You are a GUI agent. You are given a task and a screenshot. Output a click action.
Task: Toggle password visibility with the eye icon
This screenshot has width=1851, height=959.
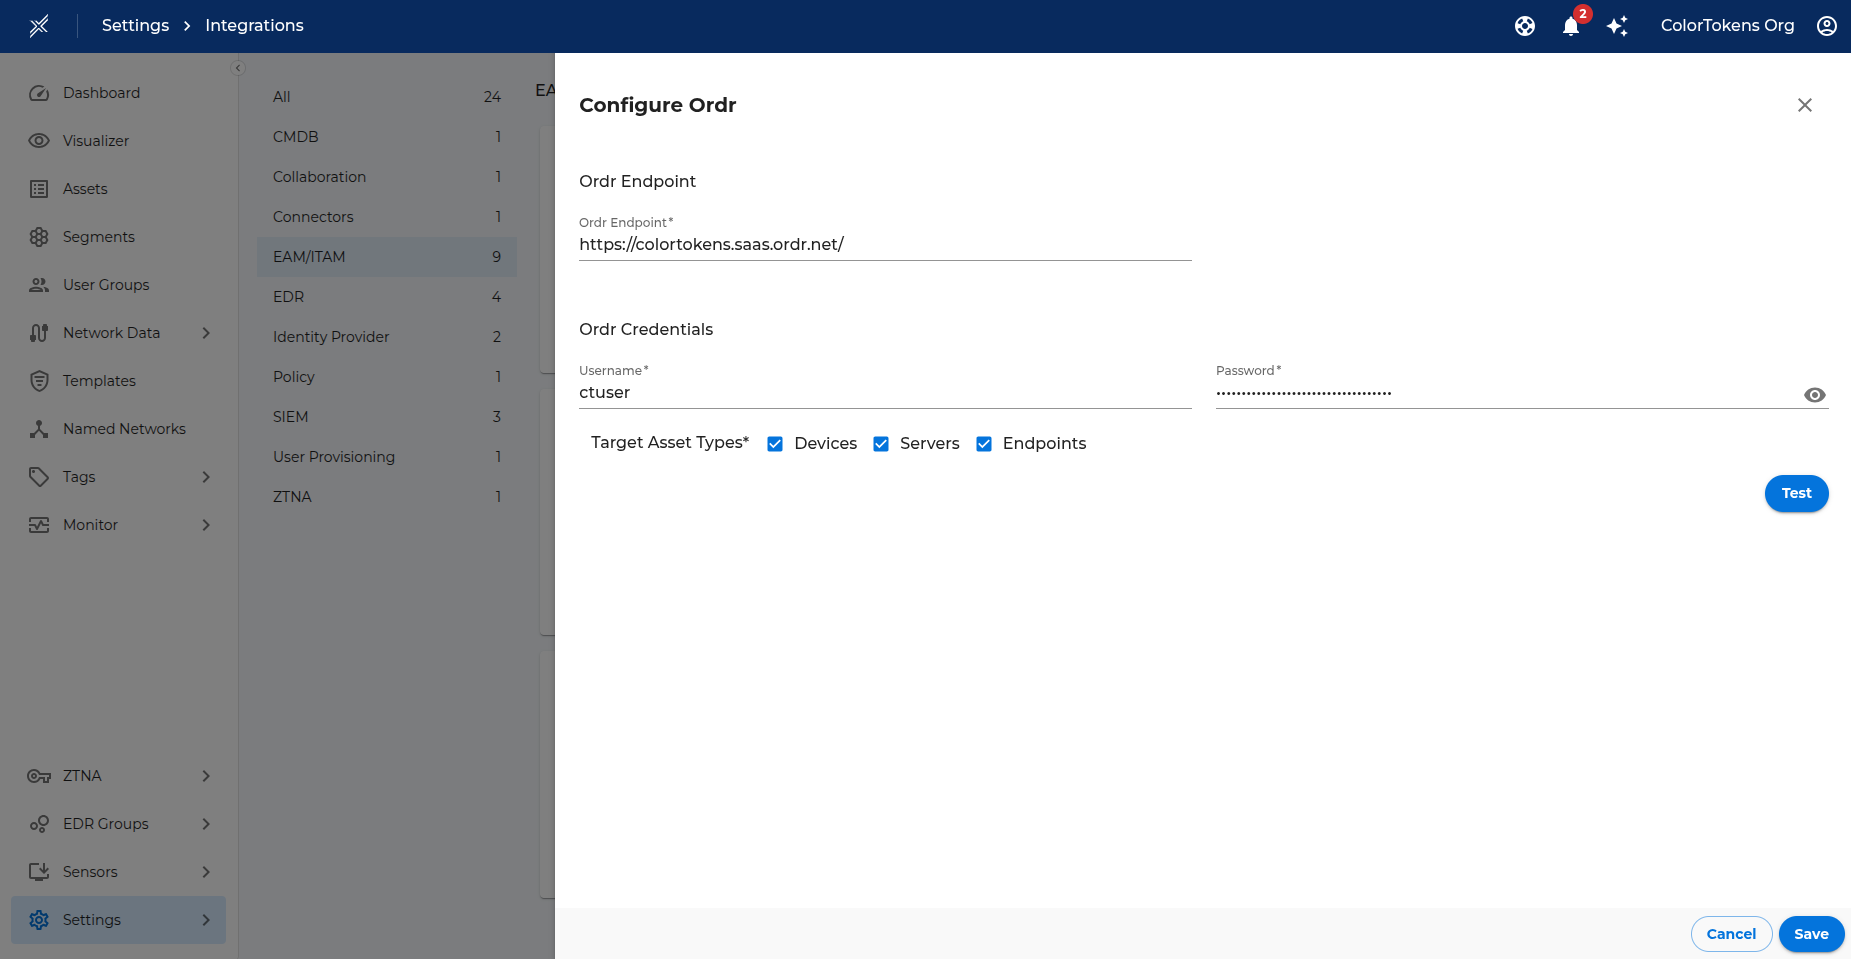(1815, 394)
